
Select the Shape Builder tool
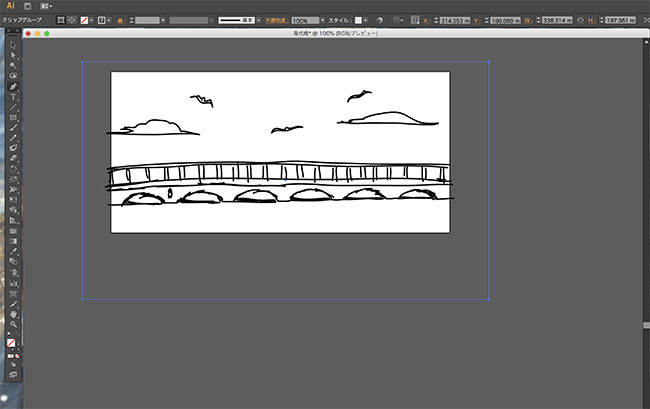tap(13, 210)
